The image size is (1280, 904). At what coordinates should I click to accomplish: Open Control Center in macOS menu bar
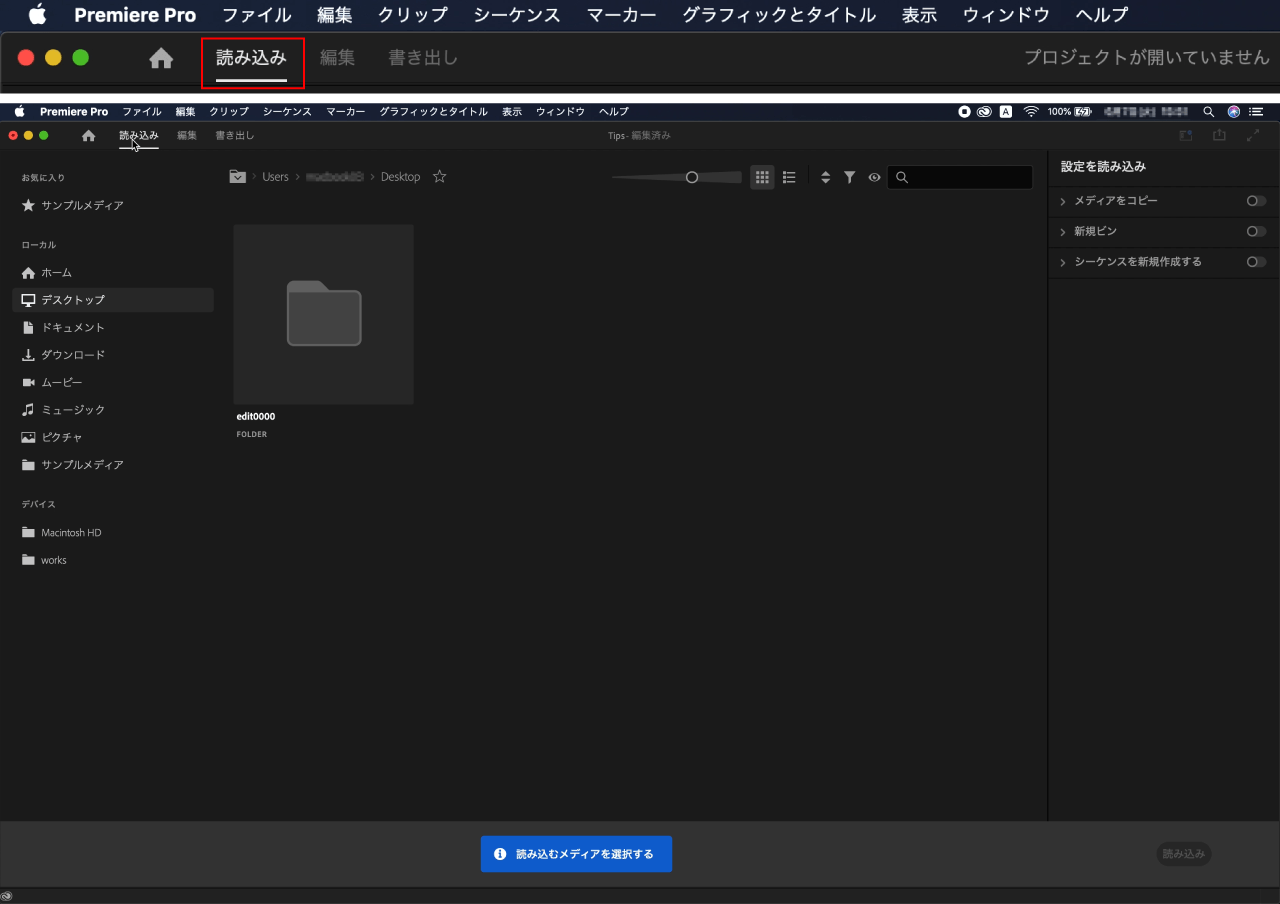1256,112
